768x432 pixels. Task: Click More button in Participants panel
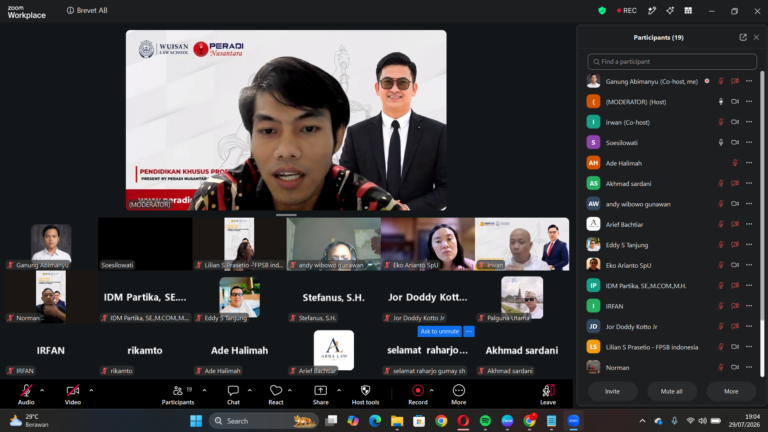[x=731, y=391]
